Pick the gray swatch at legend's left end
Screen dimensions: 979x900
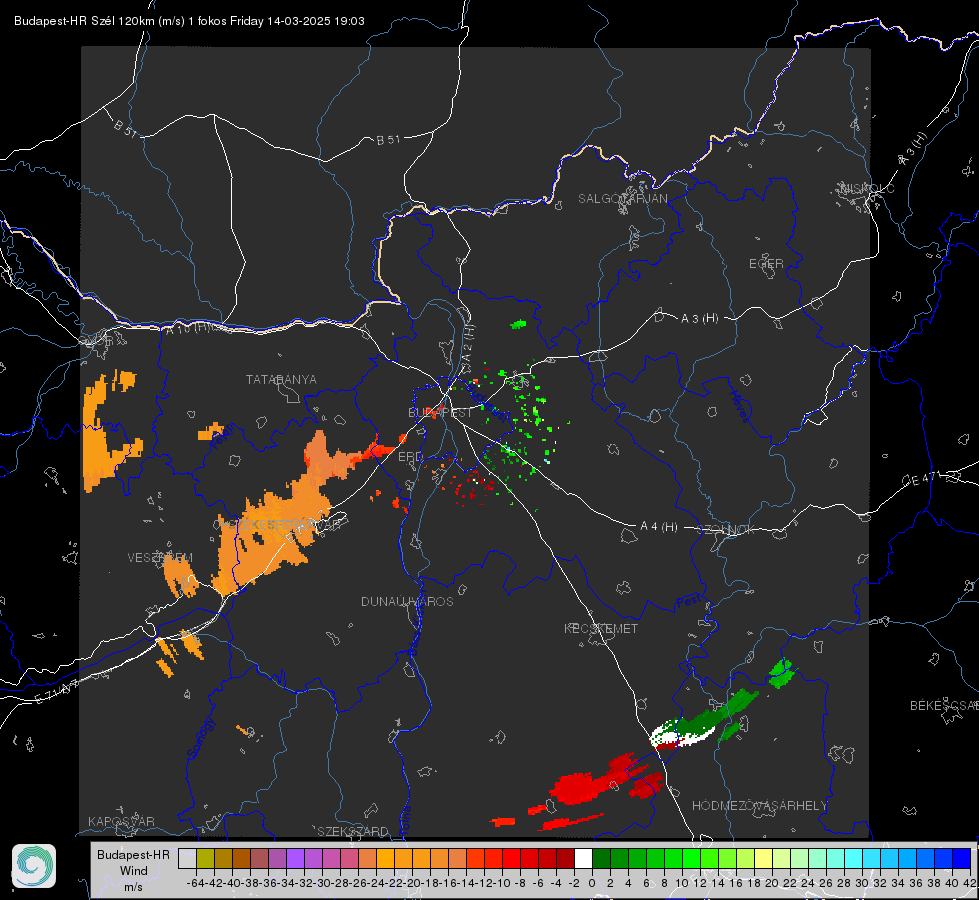click(x=187, y=858)
